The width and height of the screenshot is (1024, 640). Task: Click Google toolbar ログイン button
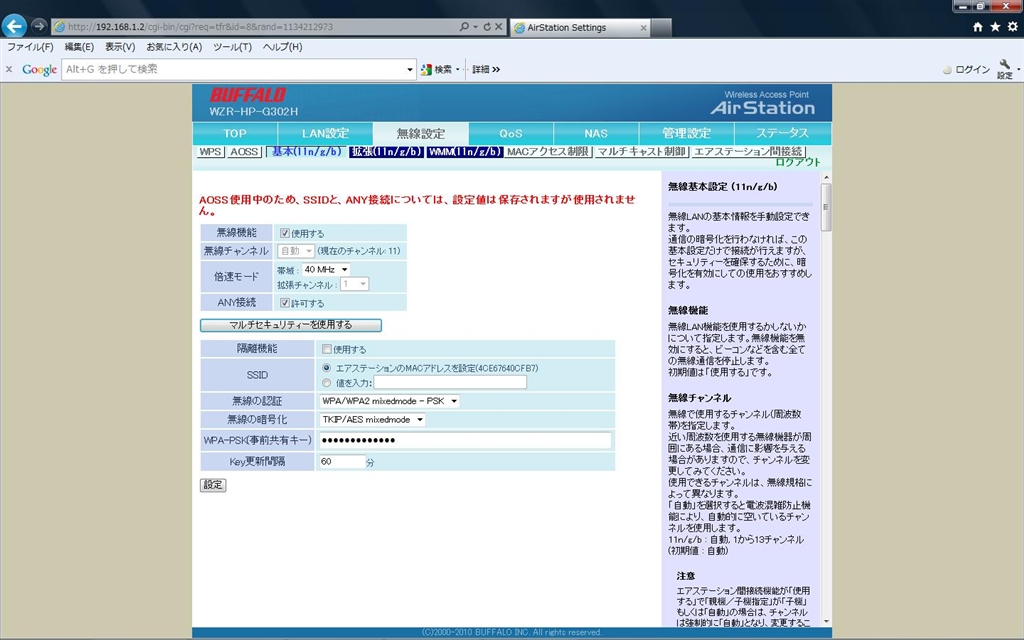click(x=967, y=69)
